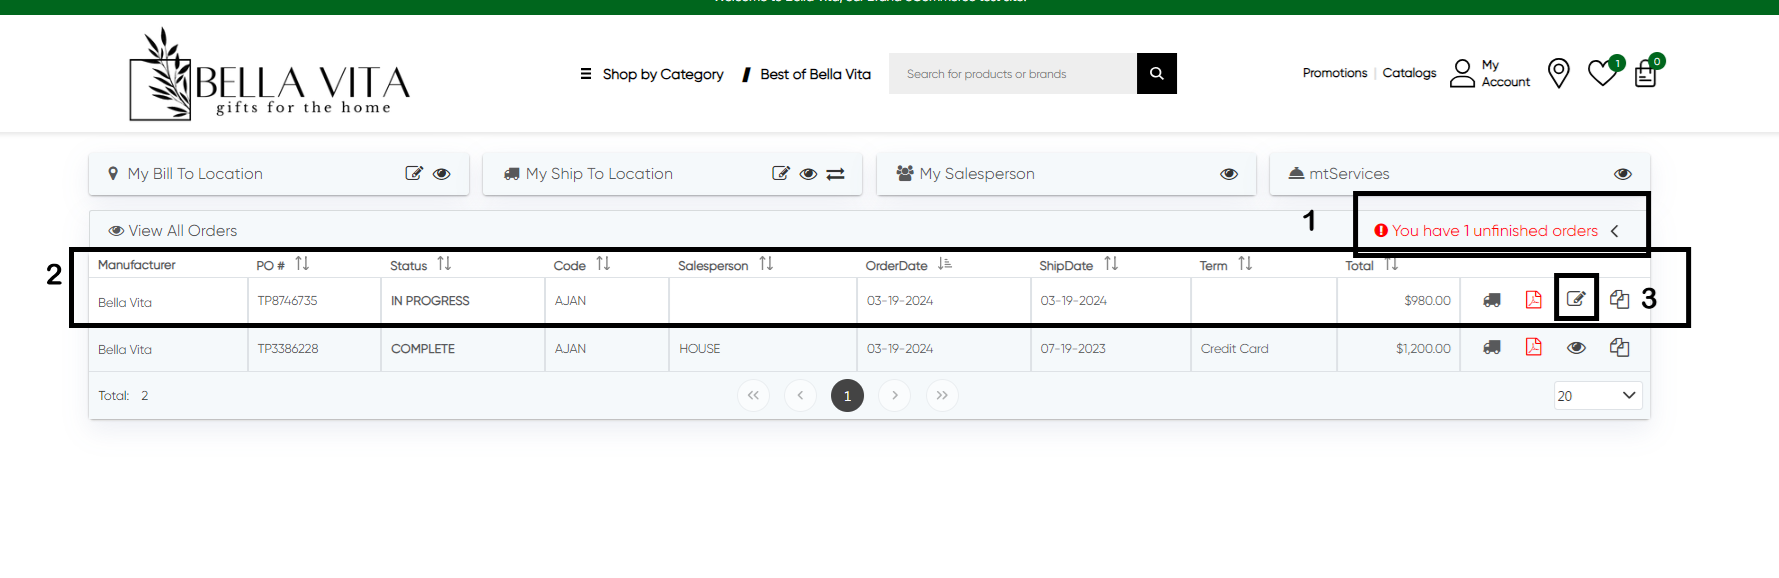Sort table by PO # column

(302, 264)
